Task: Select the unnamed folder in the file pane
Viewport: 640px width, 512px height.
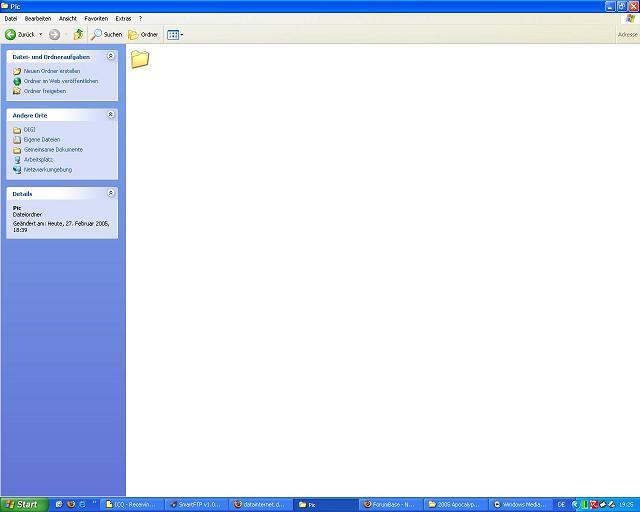Action: pyautogui.click(x=140, y=59)
